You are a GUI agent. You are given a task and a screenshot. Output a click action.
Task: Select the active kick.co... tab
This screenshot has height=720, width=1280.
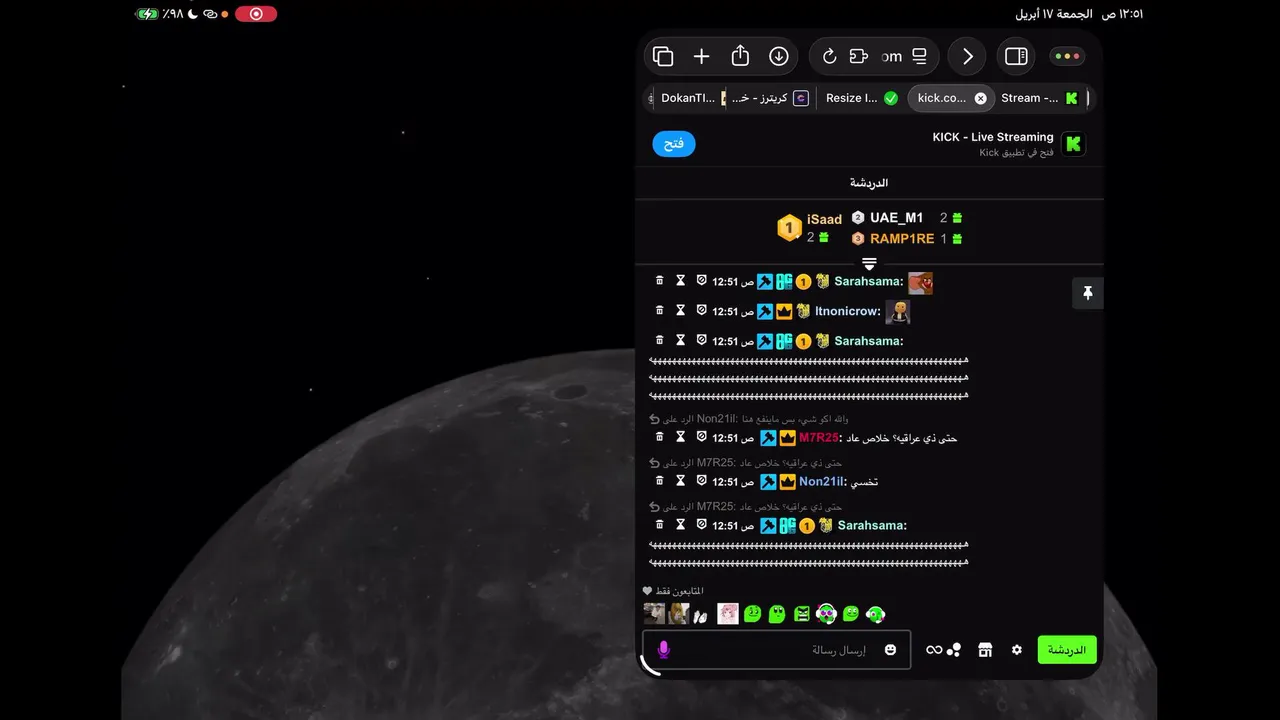pyautogui.click(x=941, y=98)
